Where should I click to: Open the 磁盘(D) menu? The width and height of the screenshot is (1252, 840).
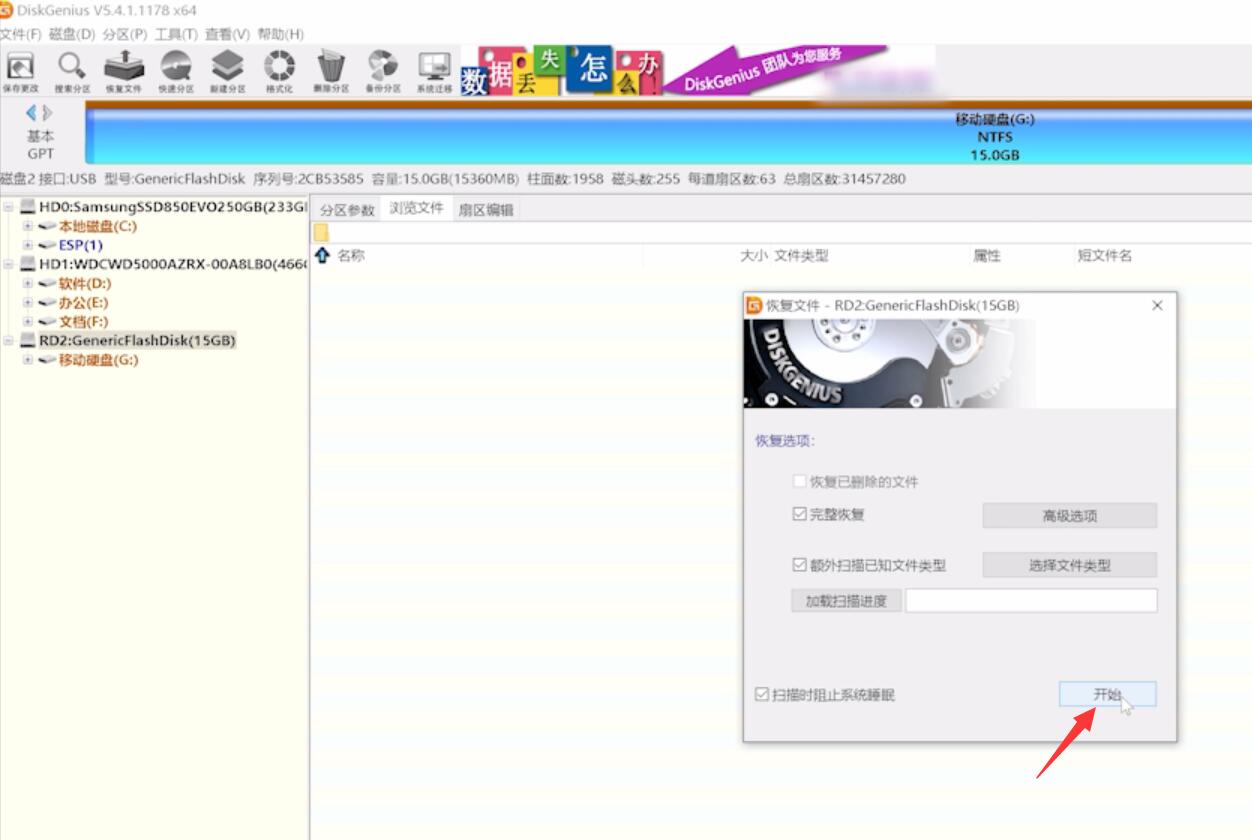[72, 34]
